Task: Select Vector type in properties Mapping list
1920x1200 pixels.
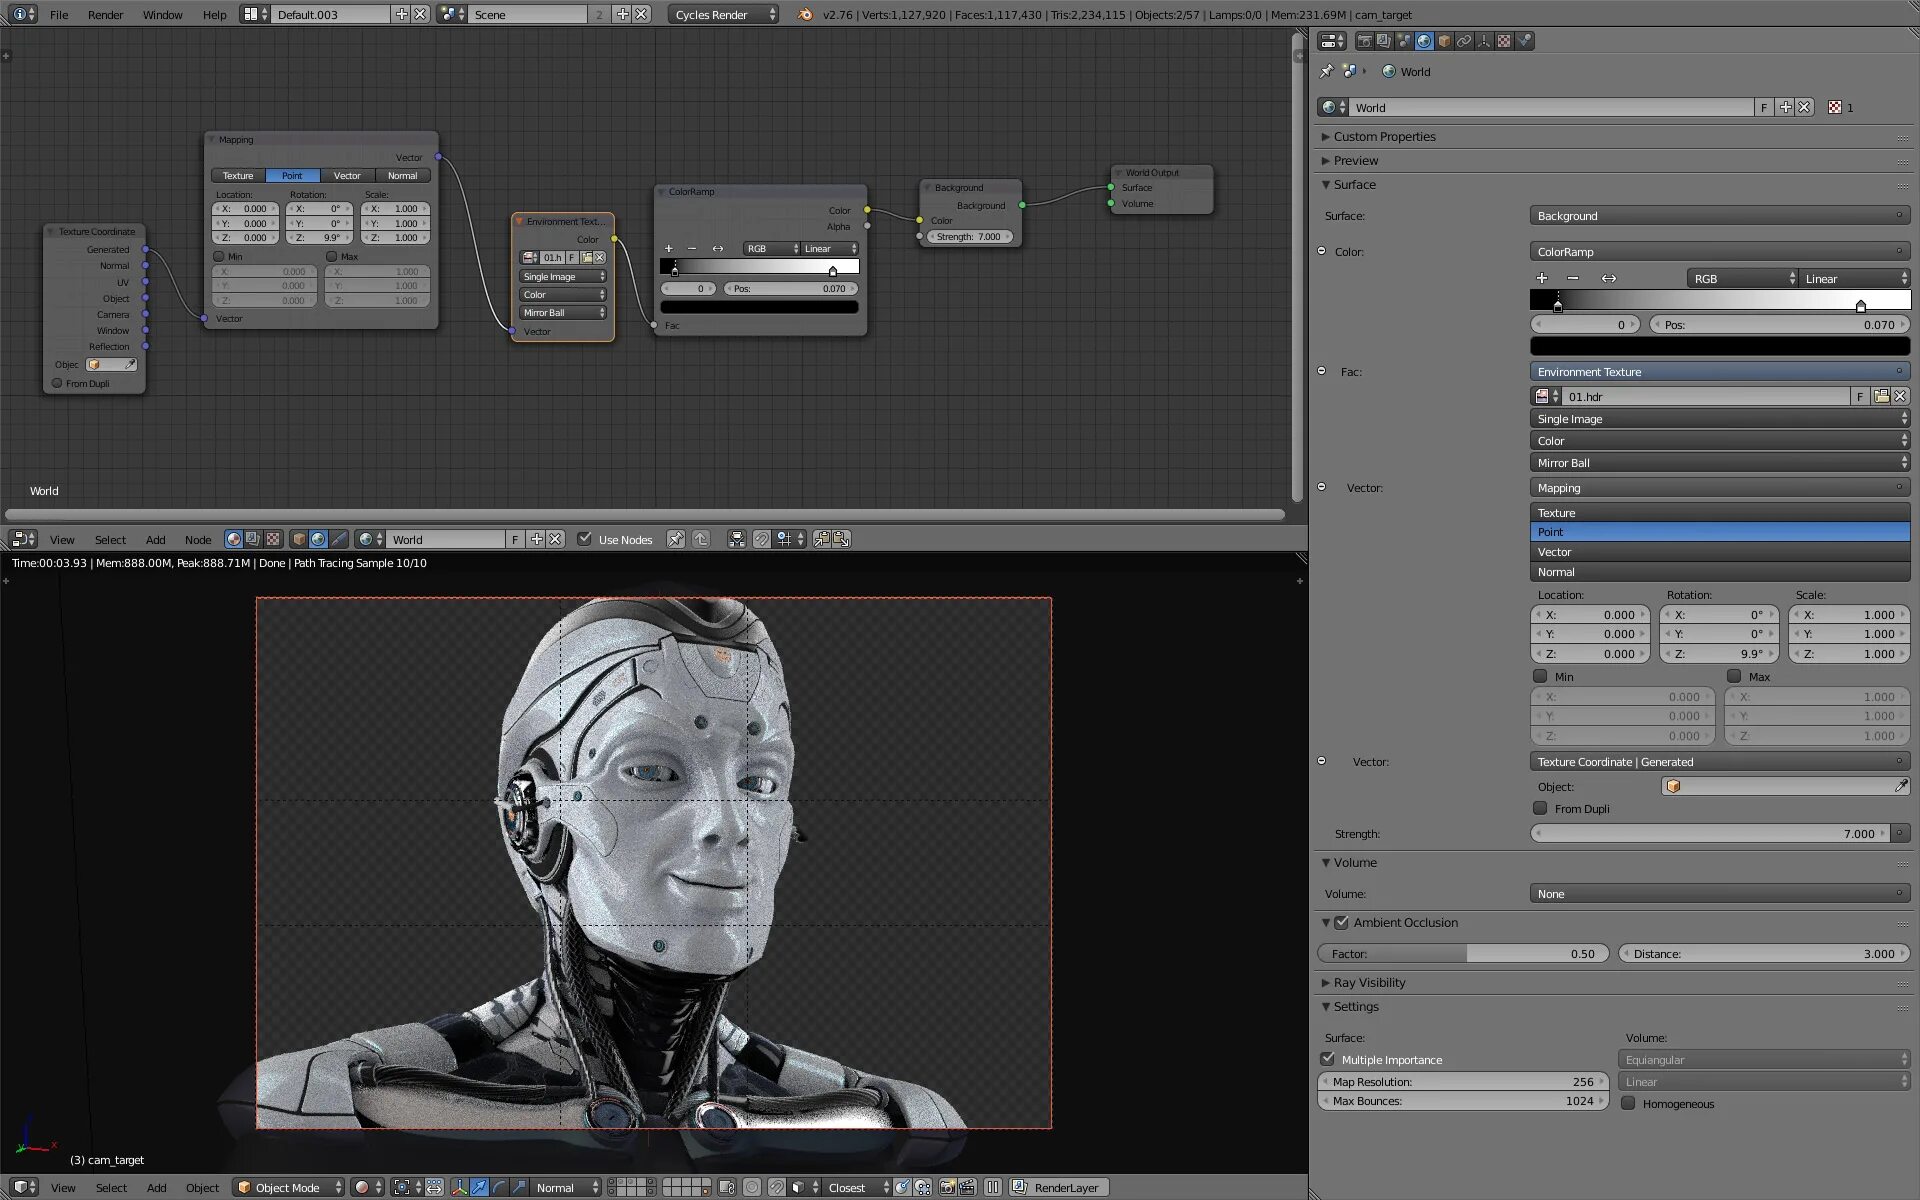Action: tap(1719, 552)
